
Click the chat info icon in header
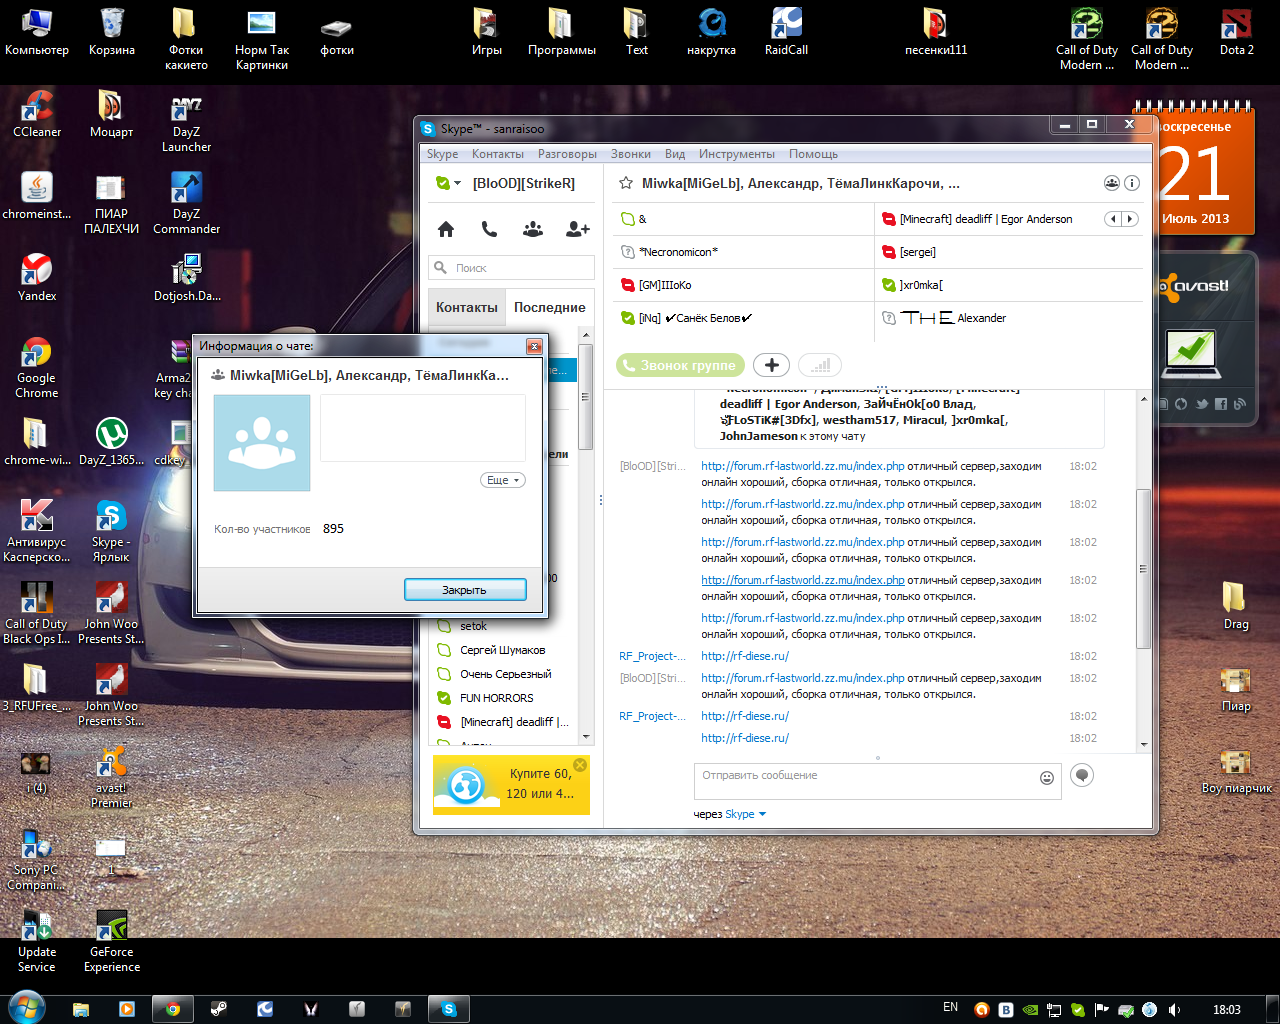1132,183
